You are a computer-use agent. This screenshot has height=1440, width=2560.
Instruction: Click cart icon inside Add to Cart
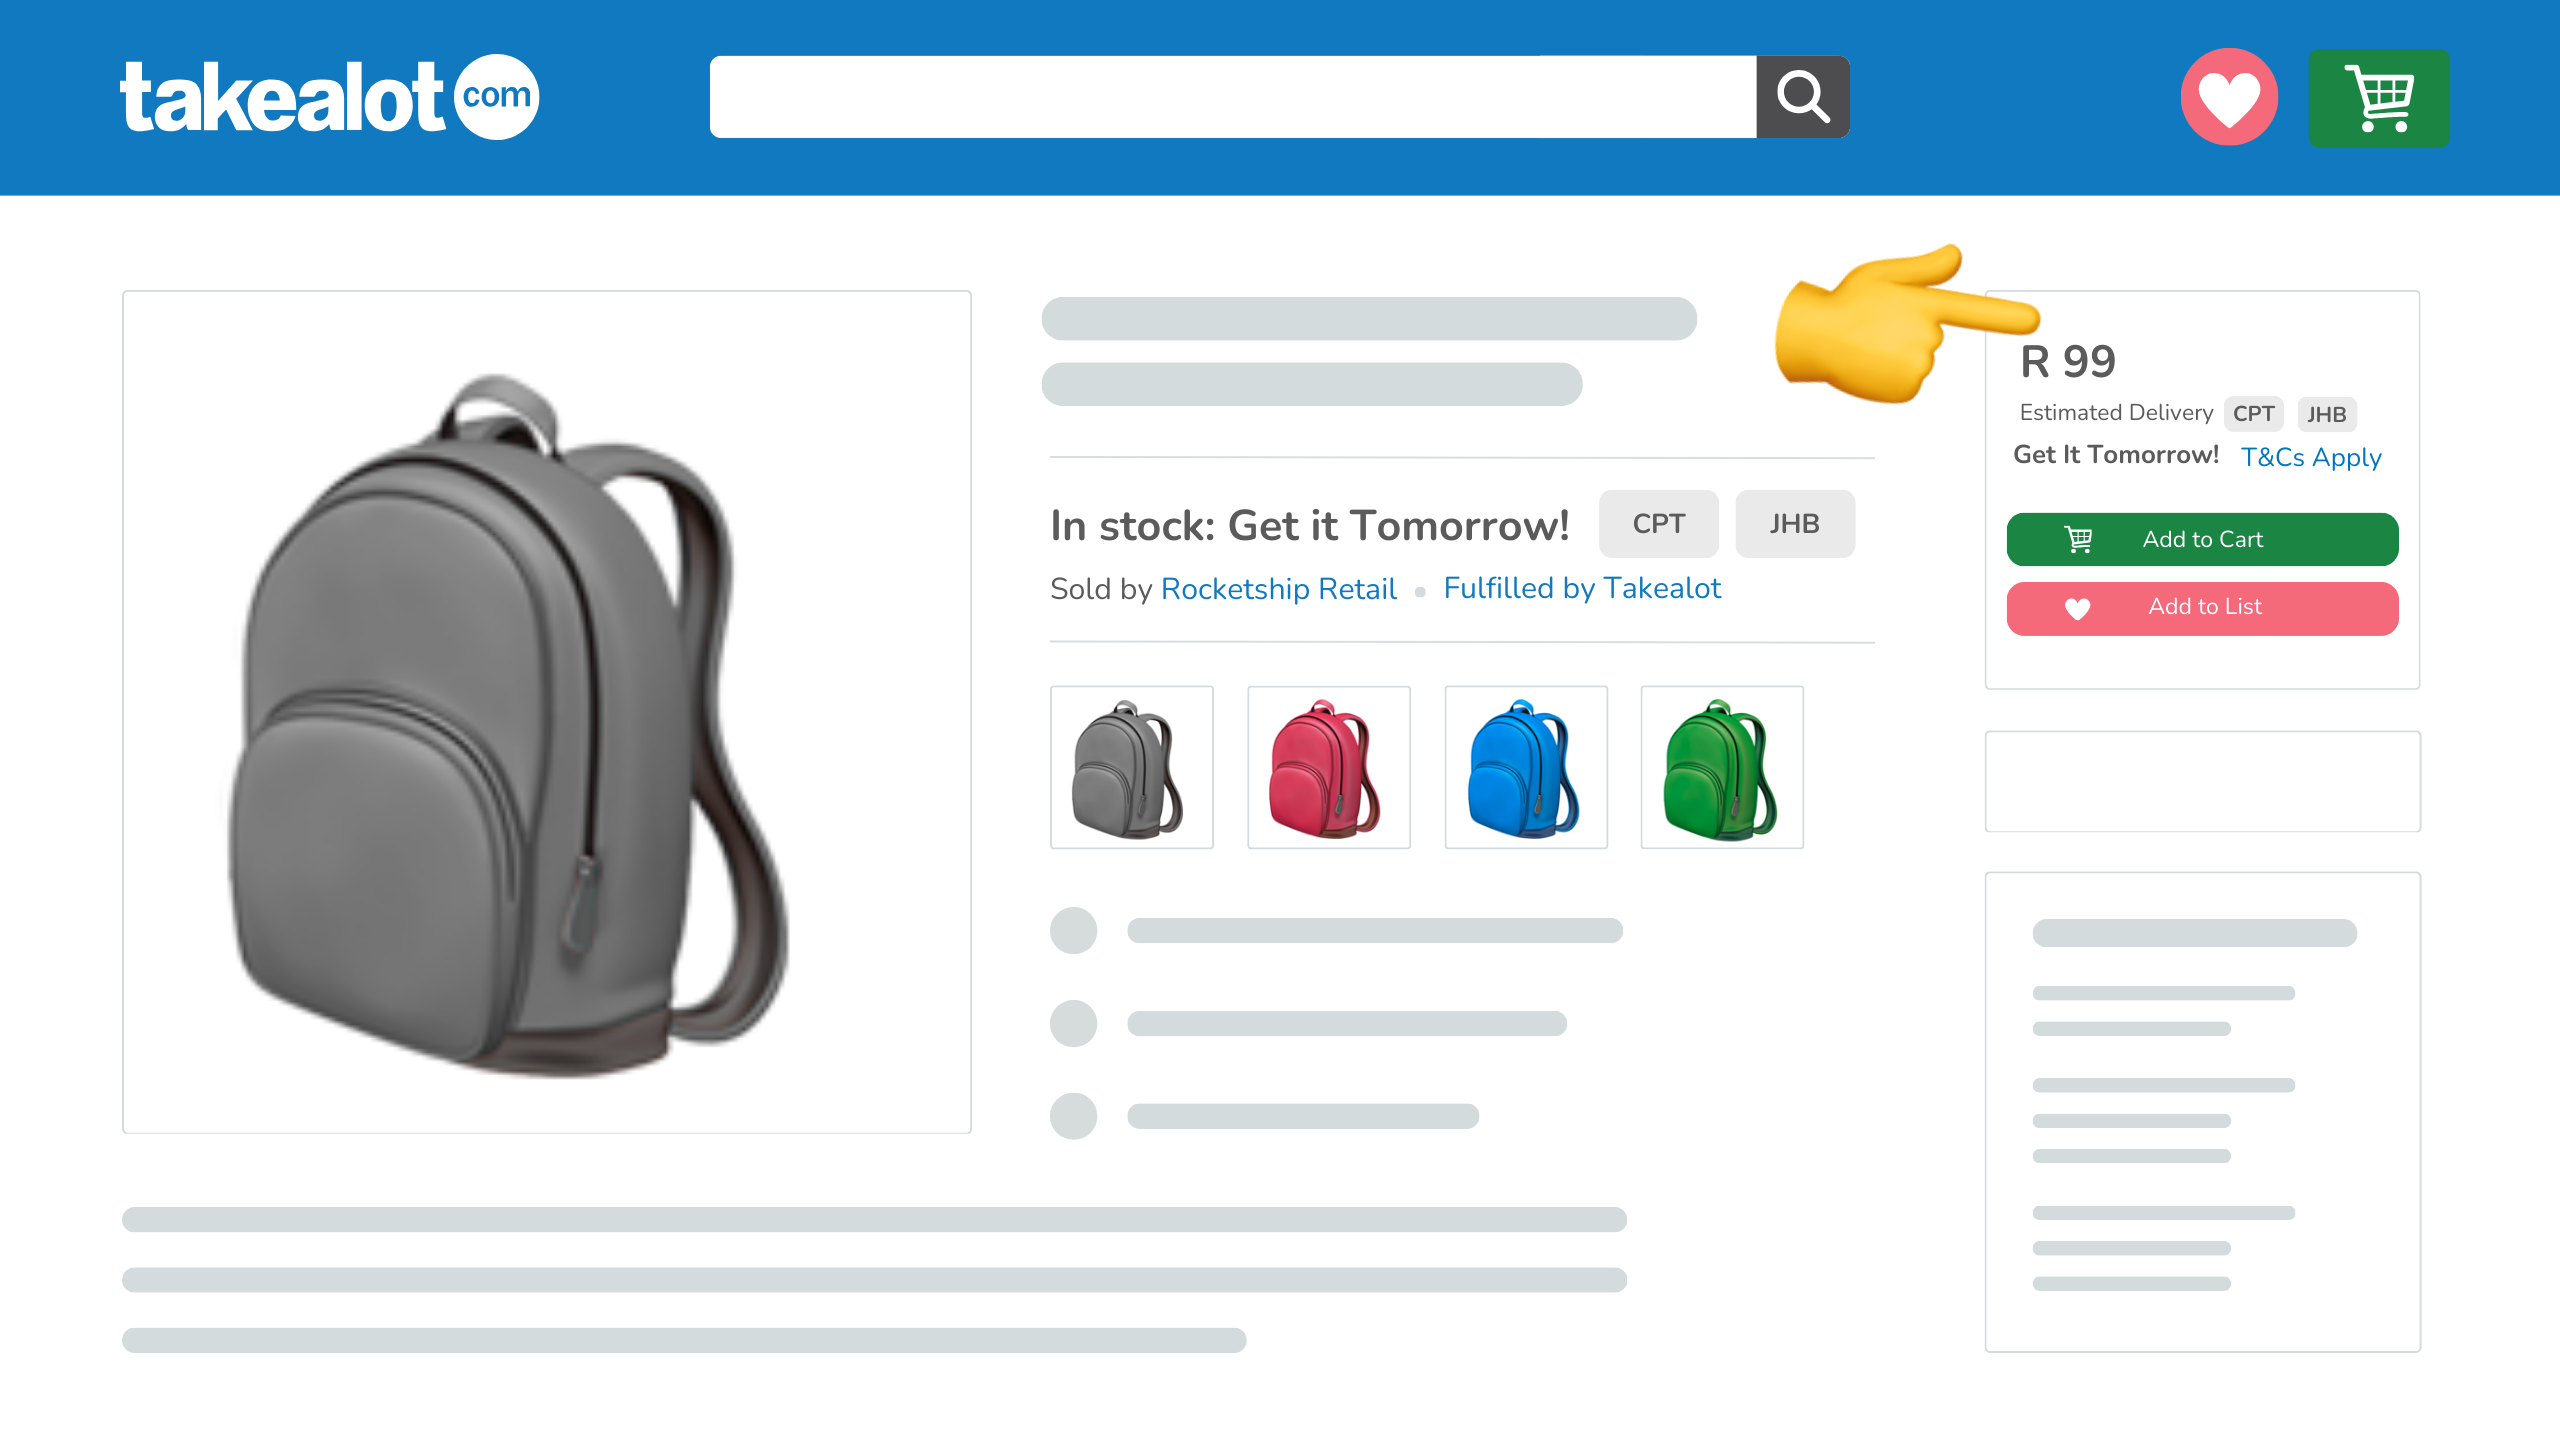tap(2079, 540)
